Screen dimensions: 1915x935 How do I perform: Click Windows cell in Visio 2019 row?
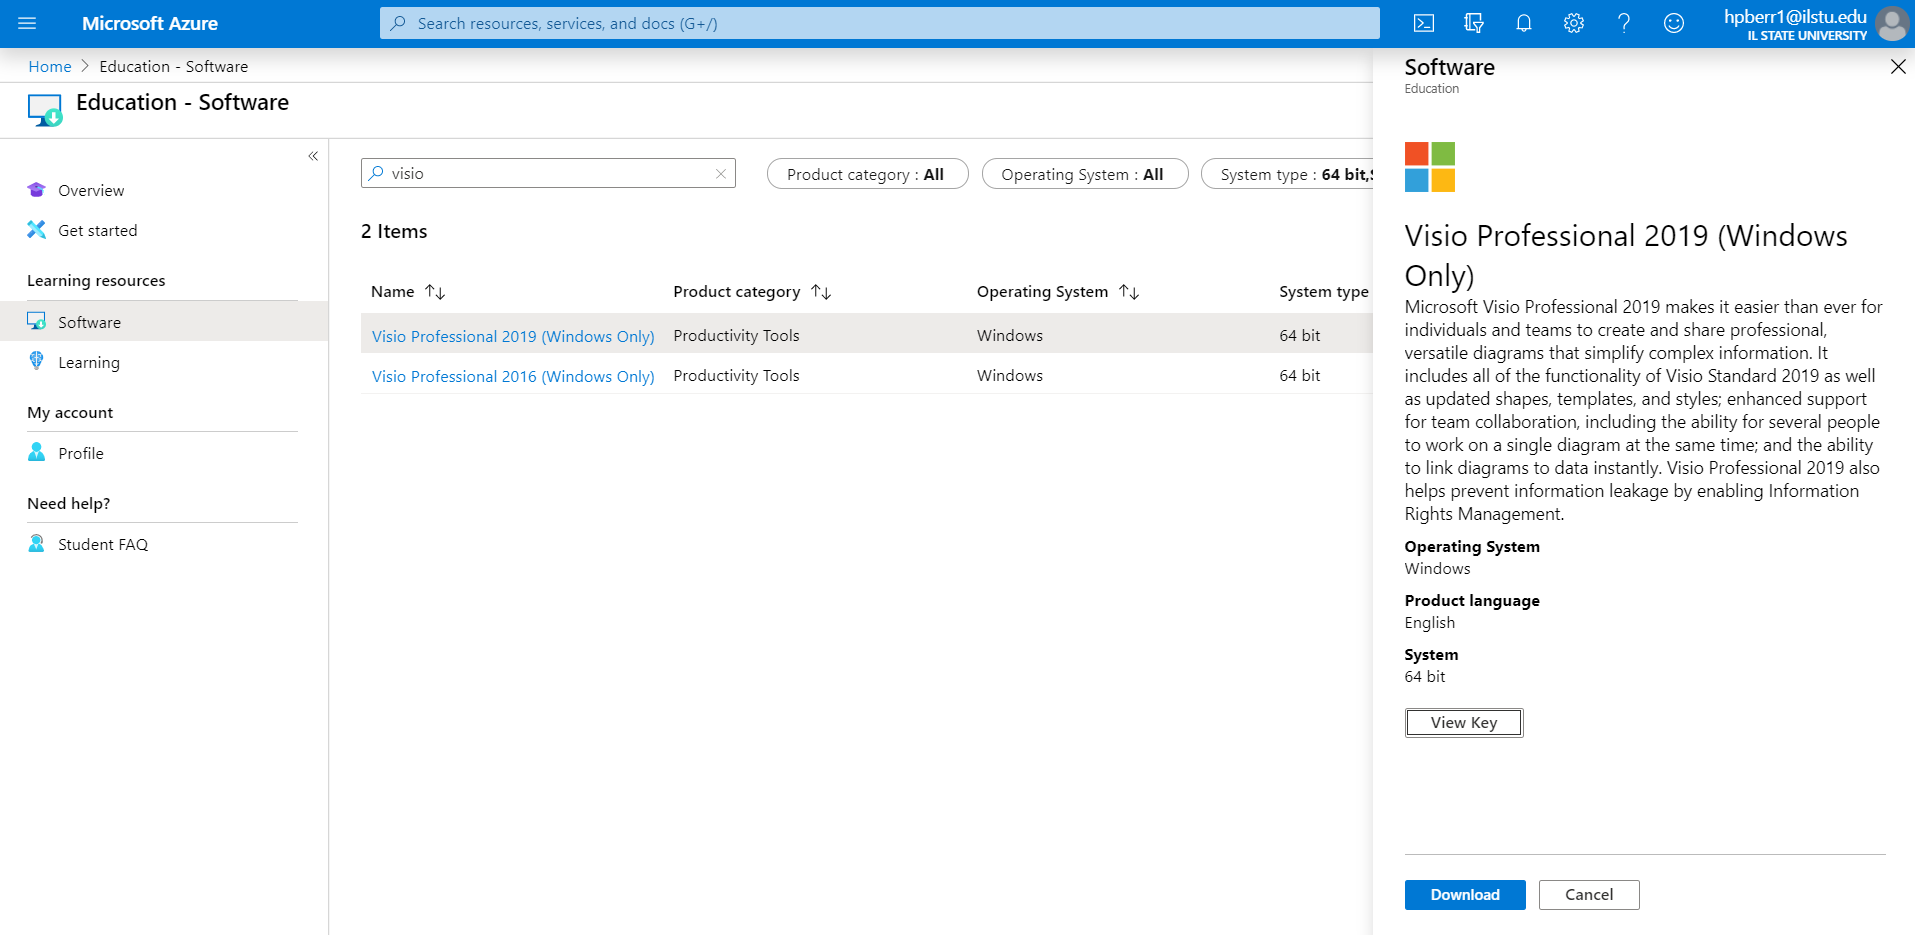click(x=1010, y=336)
